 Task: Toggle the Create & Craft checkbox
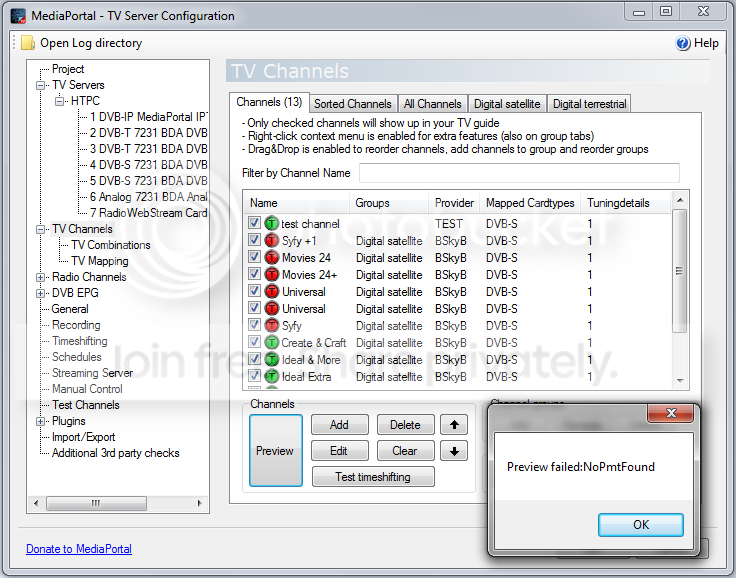(x=254, y=342)
